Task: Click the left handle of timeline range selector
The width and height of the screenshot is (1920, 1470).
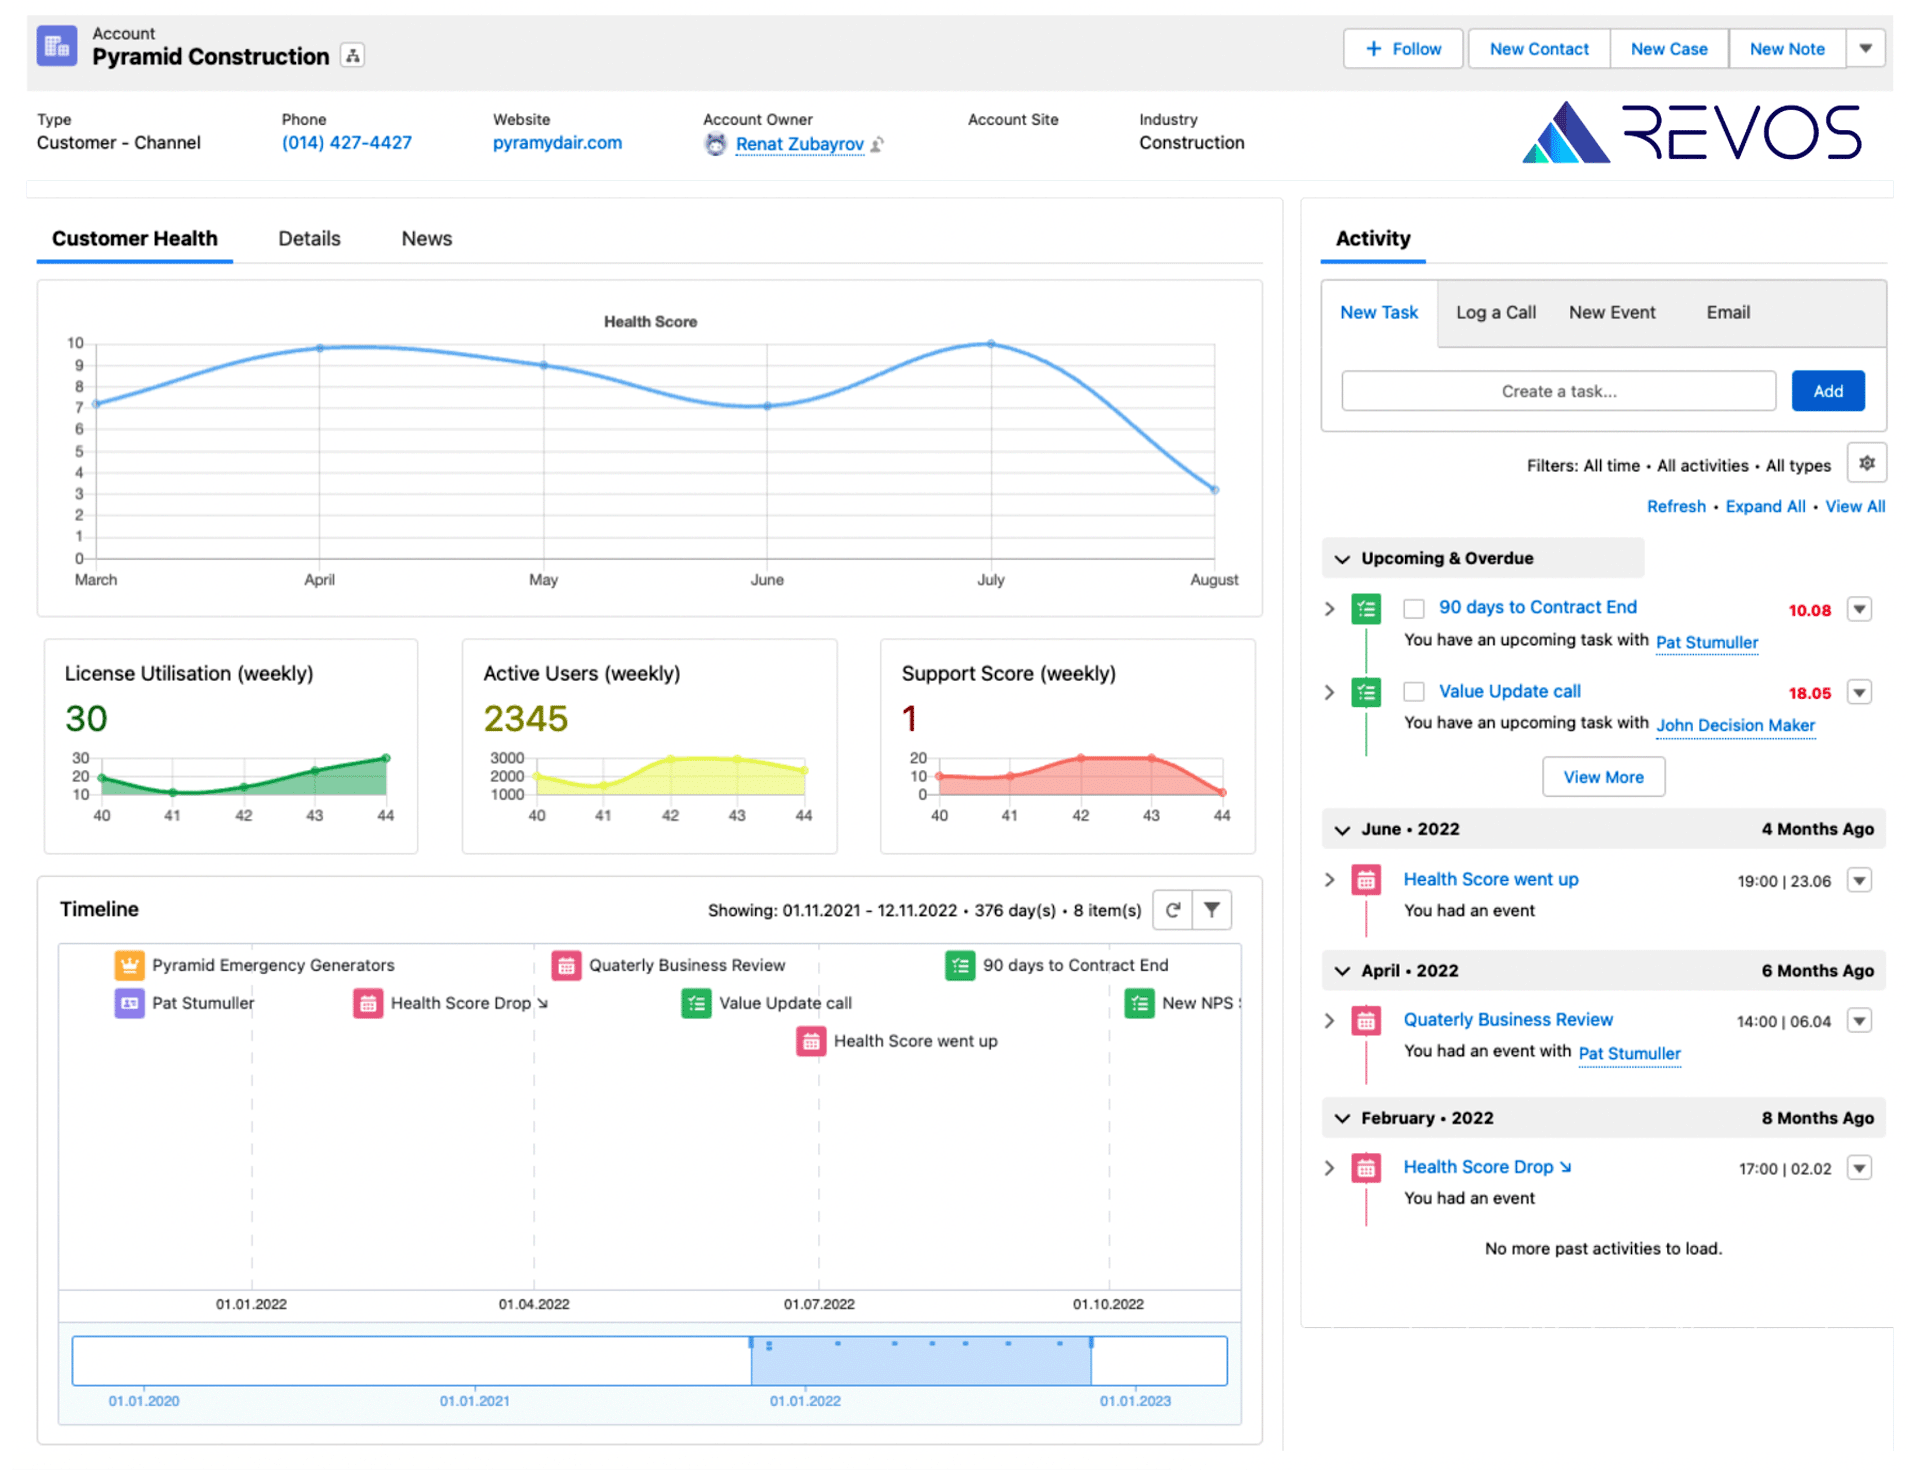Action: (751, 1342)
